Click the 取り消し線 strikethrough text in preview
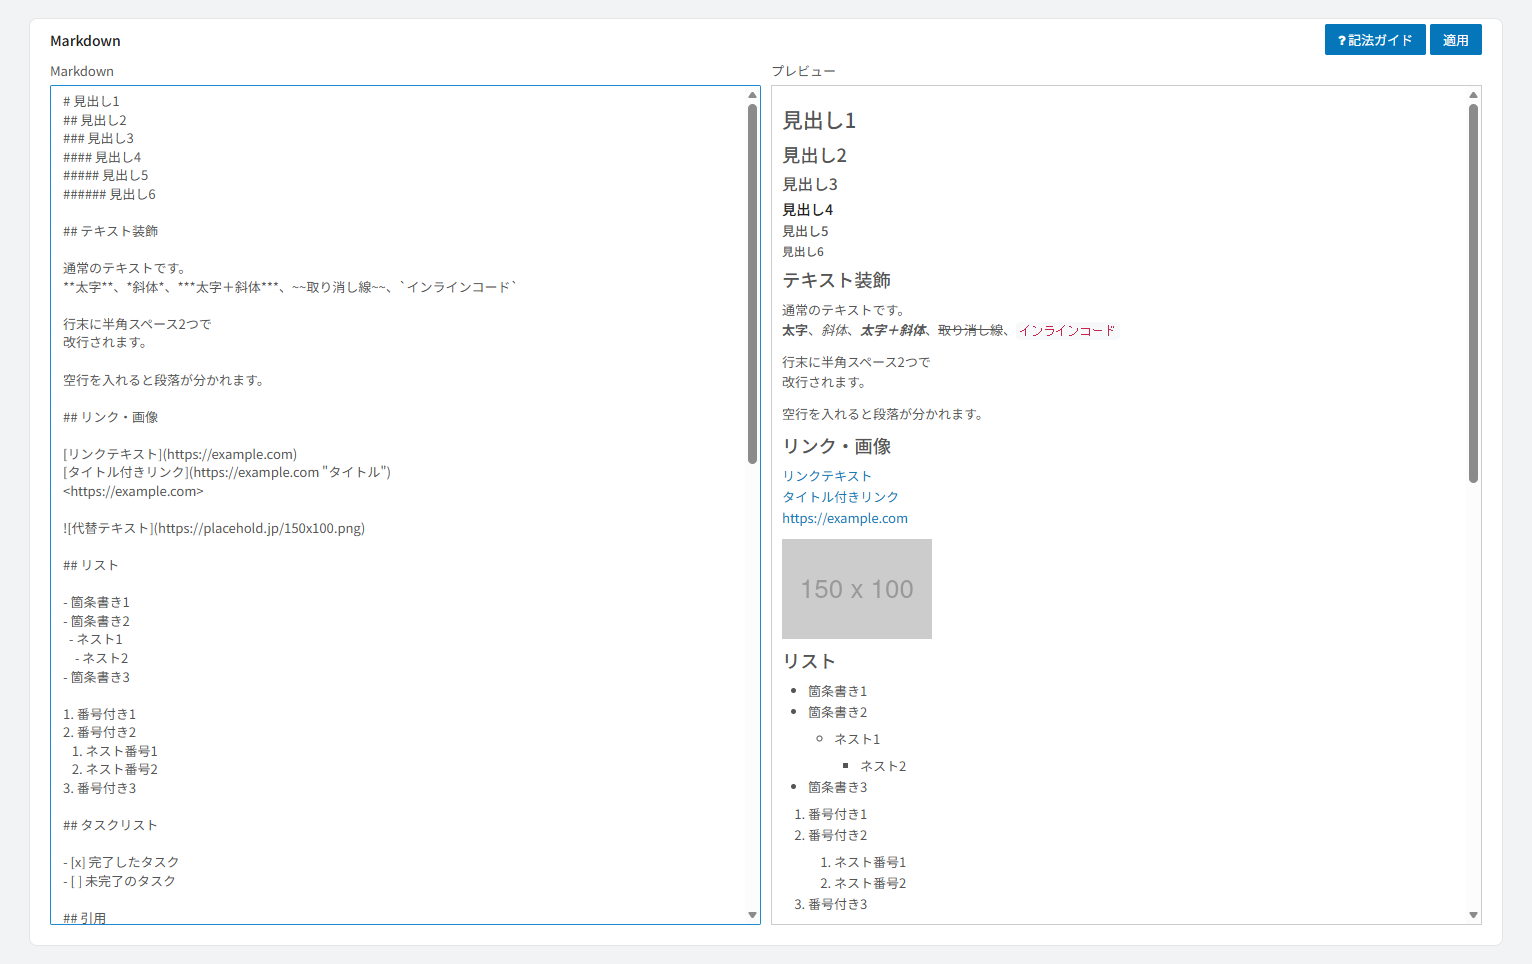Screen dimensions: 1532x964 pos(970,331)
